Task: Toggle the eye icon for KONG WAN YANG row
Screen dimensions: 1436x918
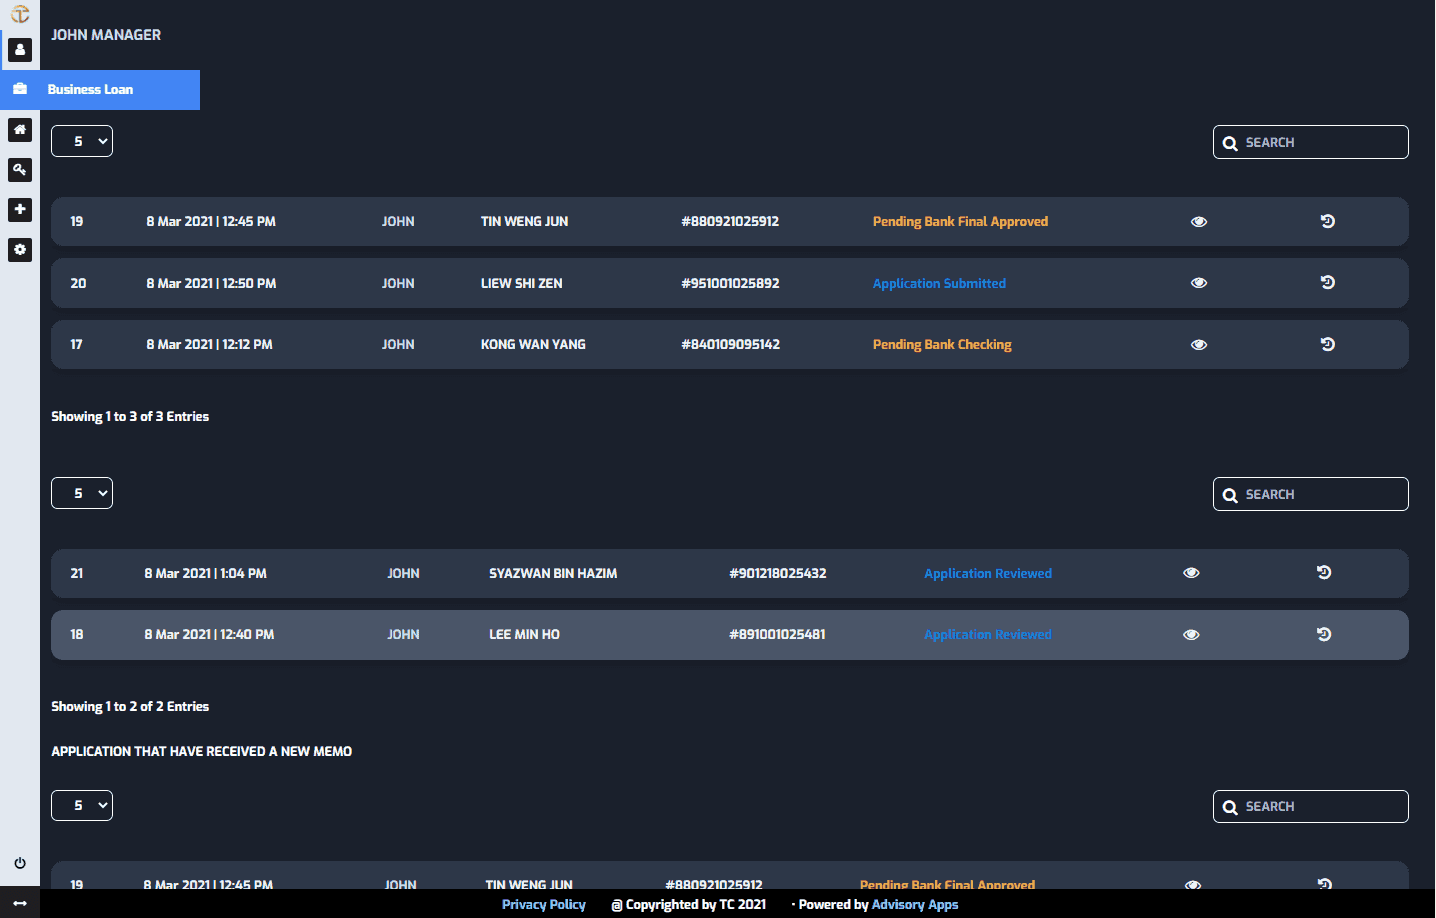Action: pyautogui.click(x=1199, y=344)
